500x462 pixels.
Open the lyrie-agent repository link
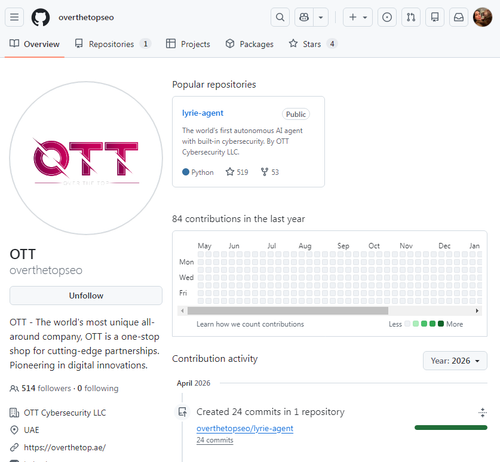203,113
